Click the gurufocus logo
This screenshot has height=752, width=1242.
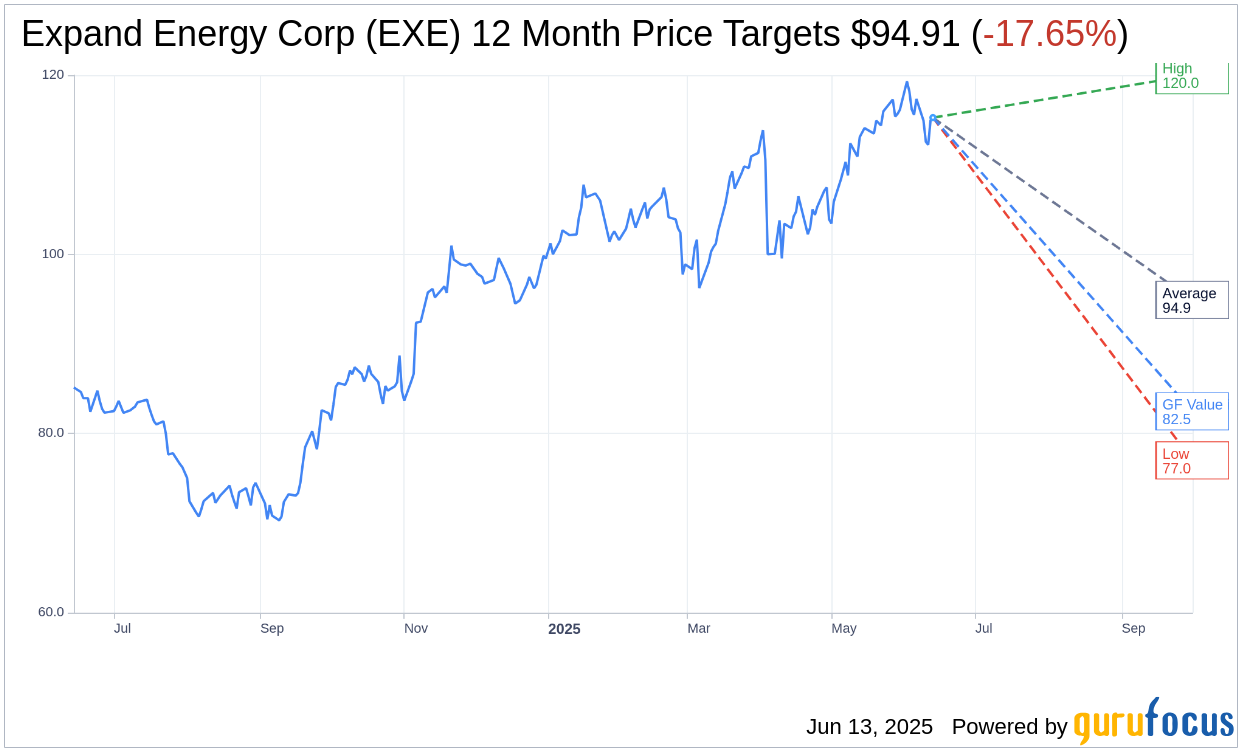click(x=1154, y=721)
